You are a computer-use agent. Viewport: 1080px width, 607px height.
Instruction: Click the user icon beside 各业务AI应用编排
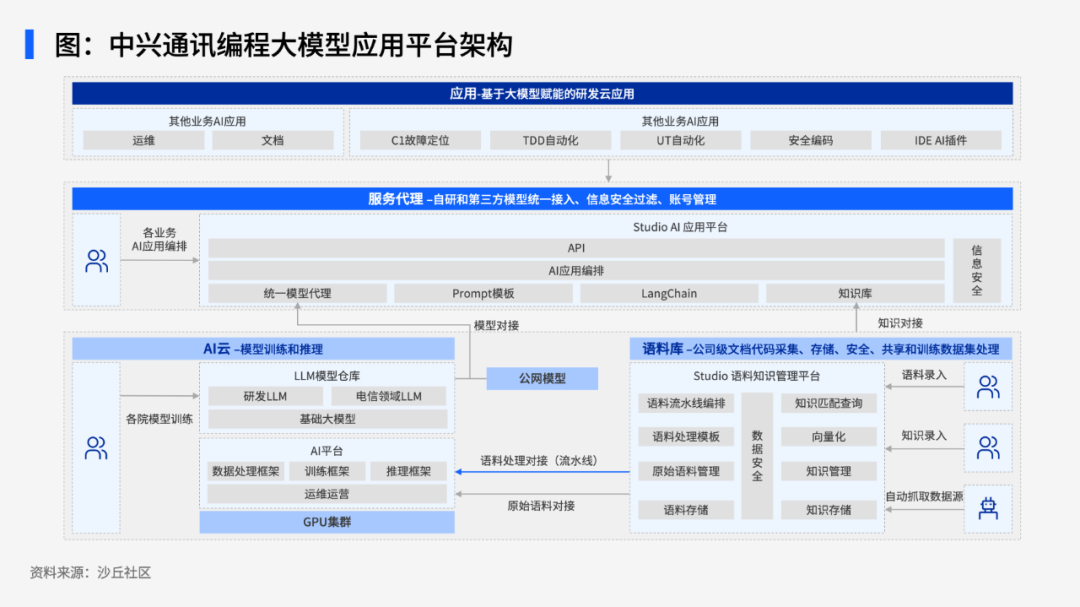[x=96, y=262]
